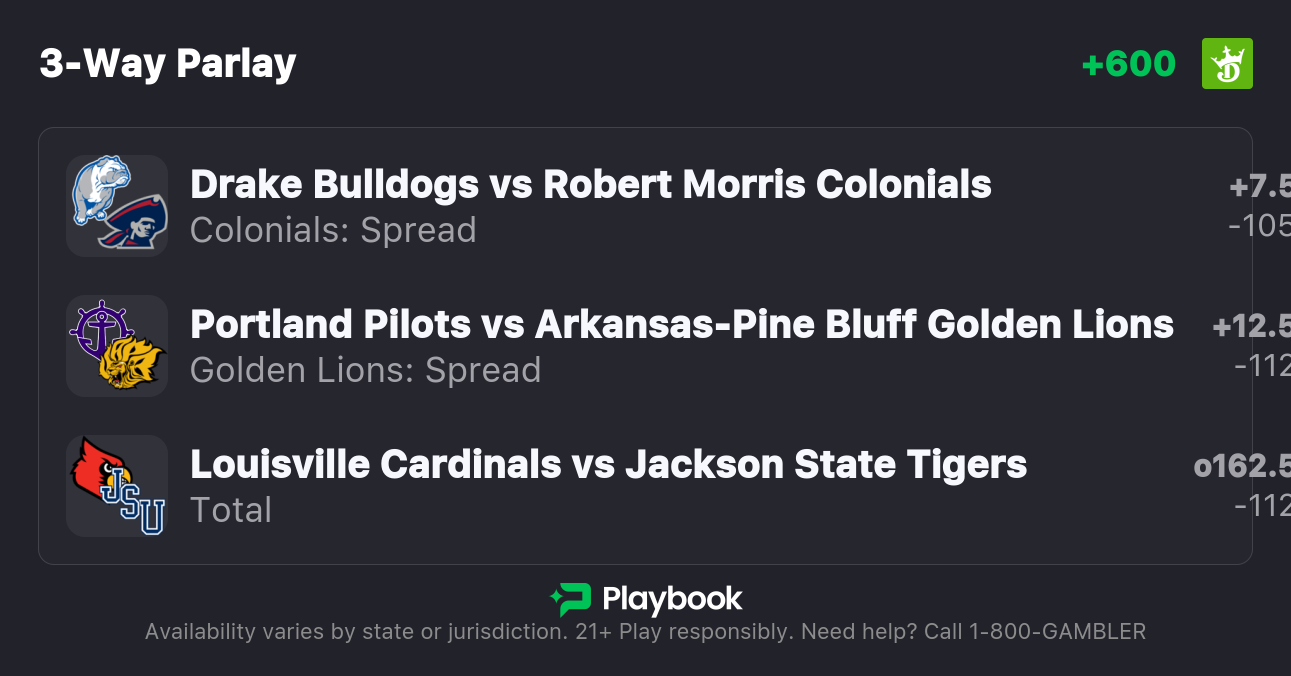Select the 3-Way Parlay heading
Image resolution: width=1291 pixels, height=676 pixels.
coord(168,64)
